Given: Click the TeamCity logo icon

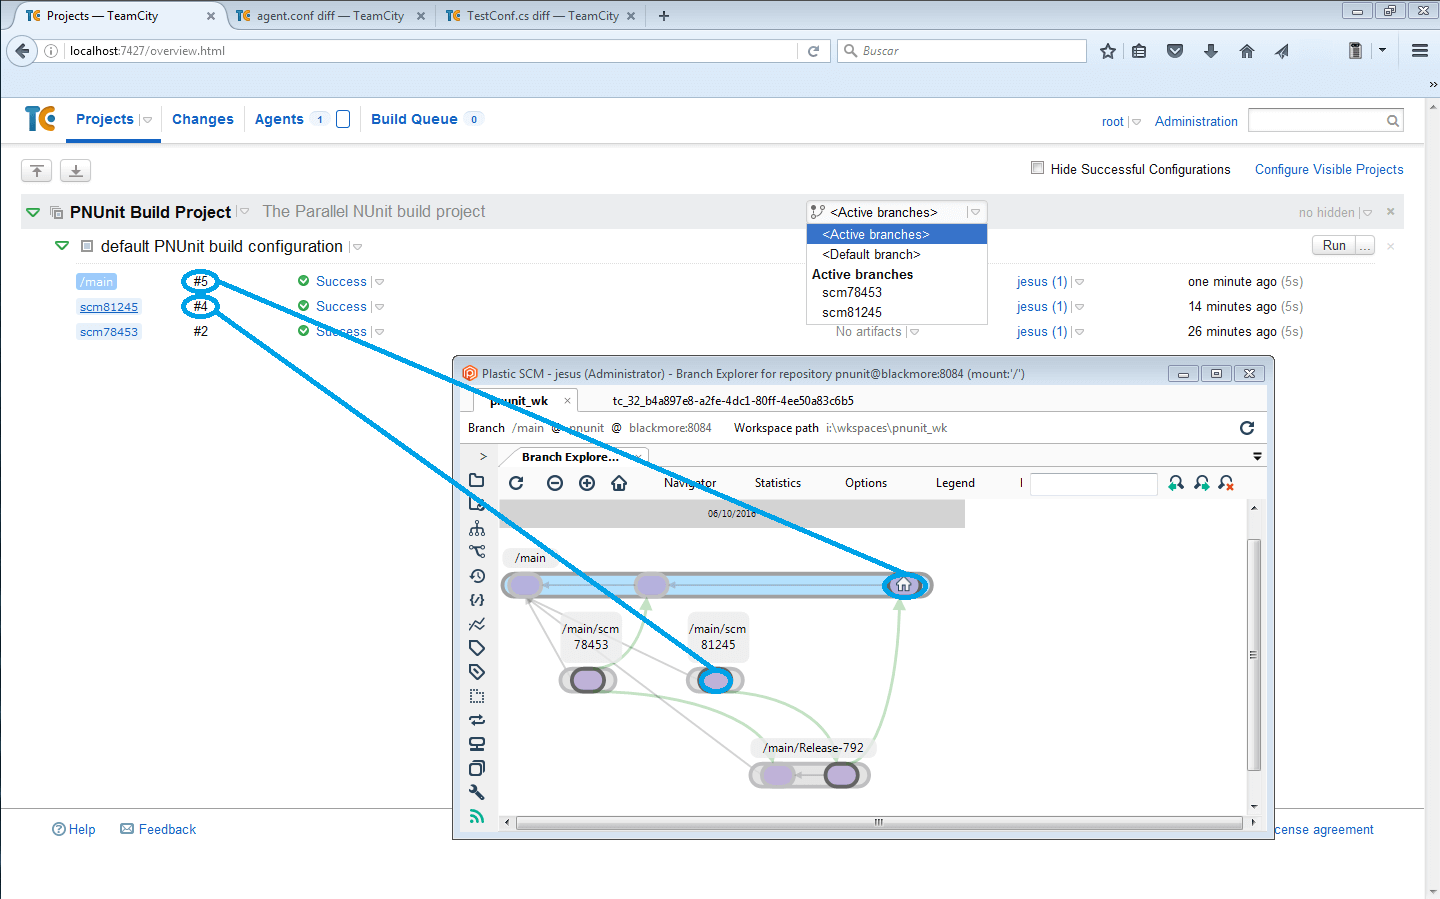Looking at the screenshot, I should (40, 119).
